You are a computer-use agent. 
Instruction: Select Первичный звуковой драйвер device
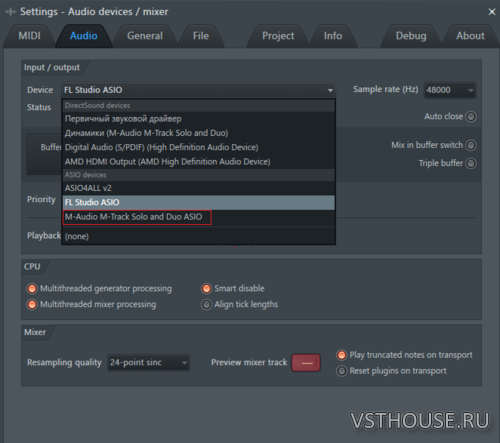(x=199, y=119)
